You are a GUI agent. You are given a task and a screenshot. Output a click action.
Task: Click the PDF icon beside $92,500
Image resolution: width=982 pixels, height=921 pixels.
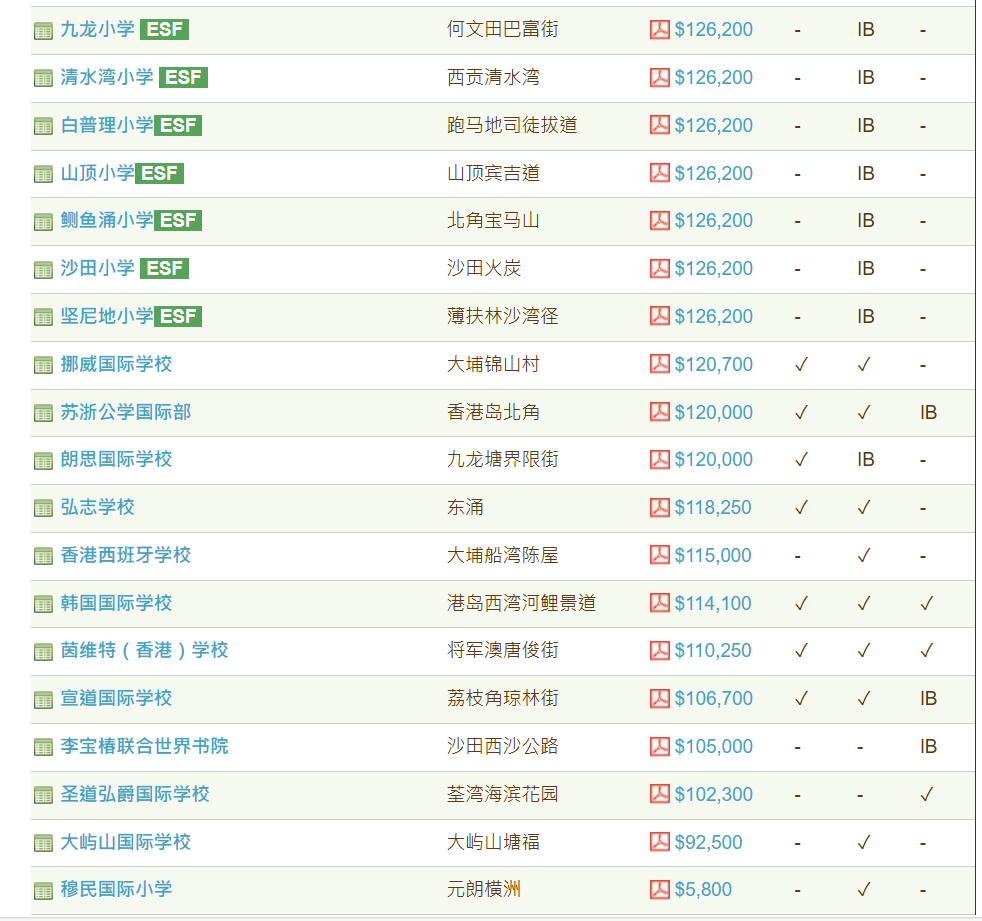(x=659, y=842)
